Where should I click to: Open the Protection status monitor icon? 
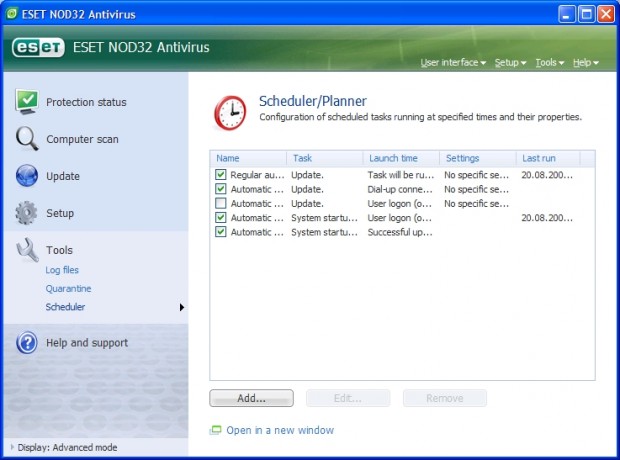pos(26,102)
